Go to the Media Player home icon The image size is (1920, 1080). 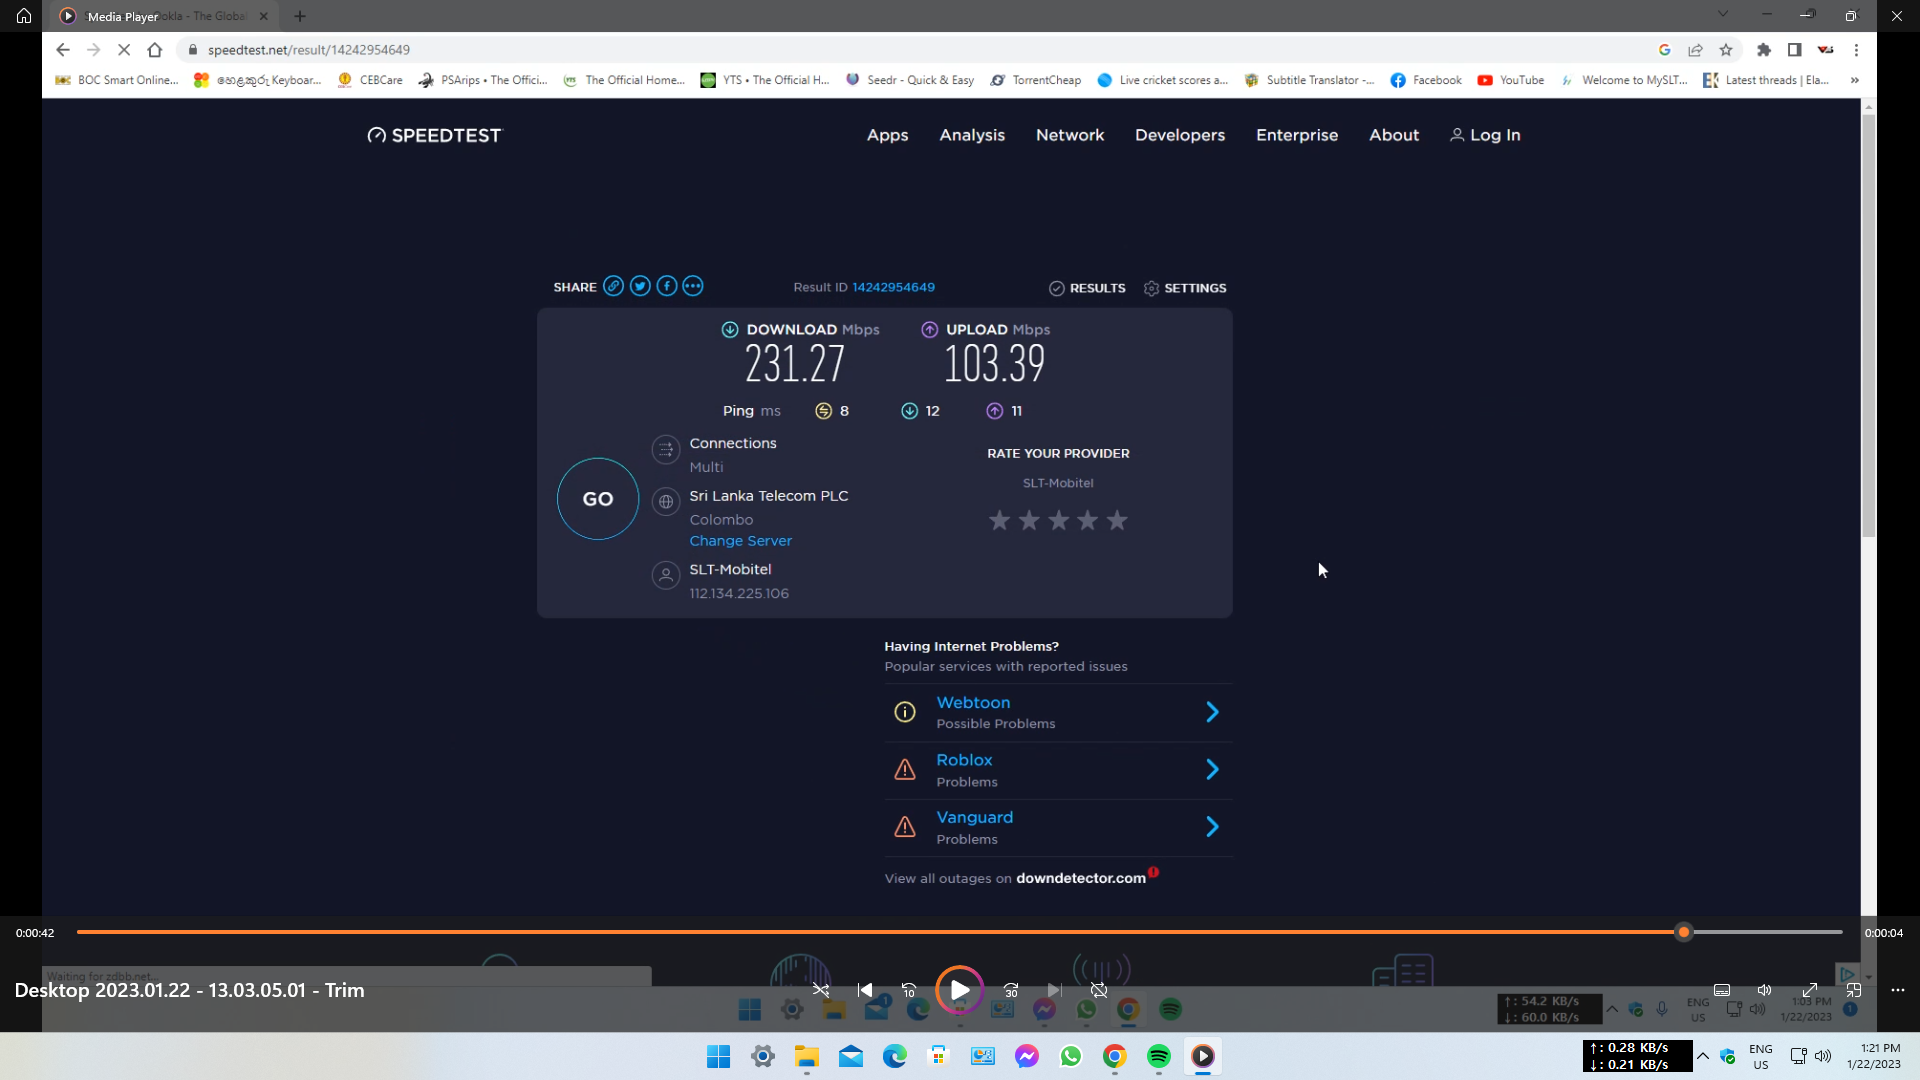coord(24,16)
